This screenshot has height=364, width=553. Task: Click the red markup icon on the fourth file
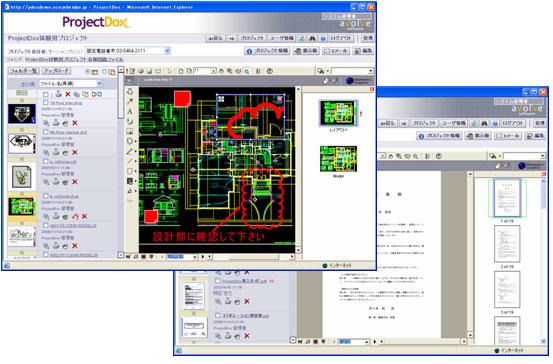pyautogui.click(x=75, y=216)
